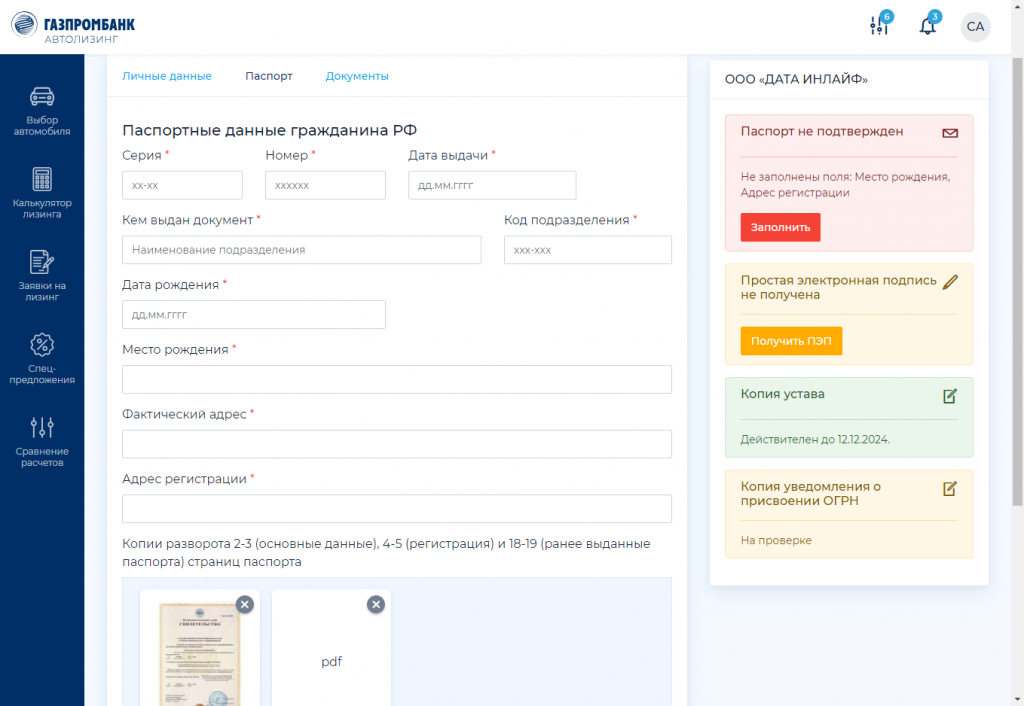
Task: Click the ООО «ДАТА ИНЛАЙФ» company title
Action: click(796, 79)
